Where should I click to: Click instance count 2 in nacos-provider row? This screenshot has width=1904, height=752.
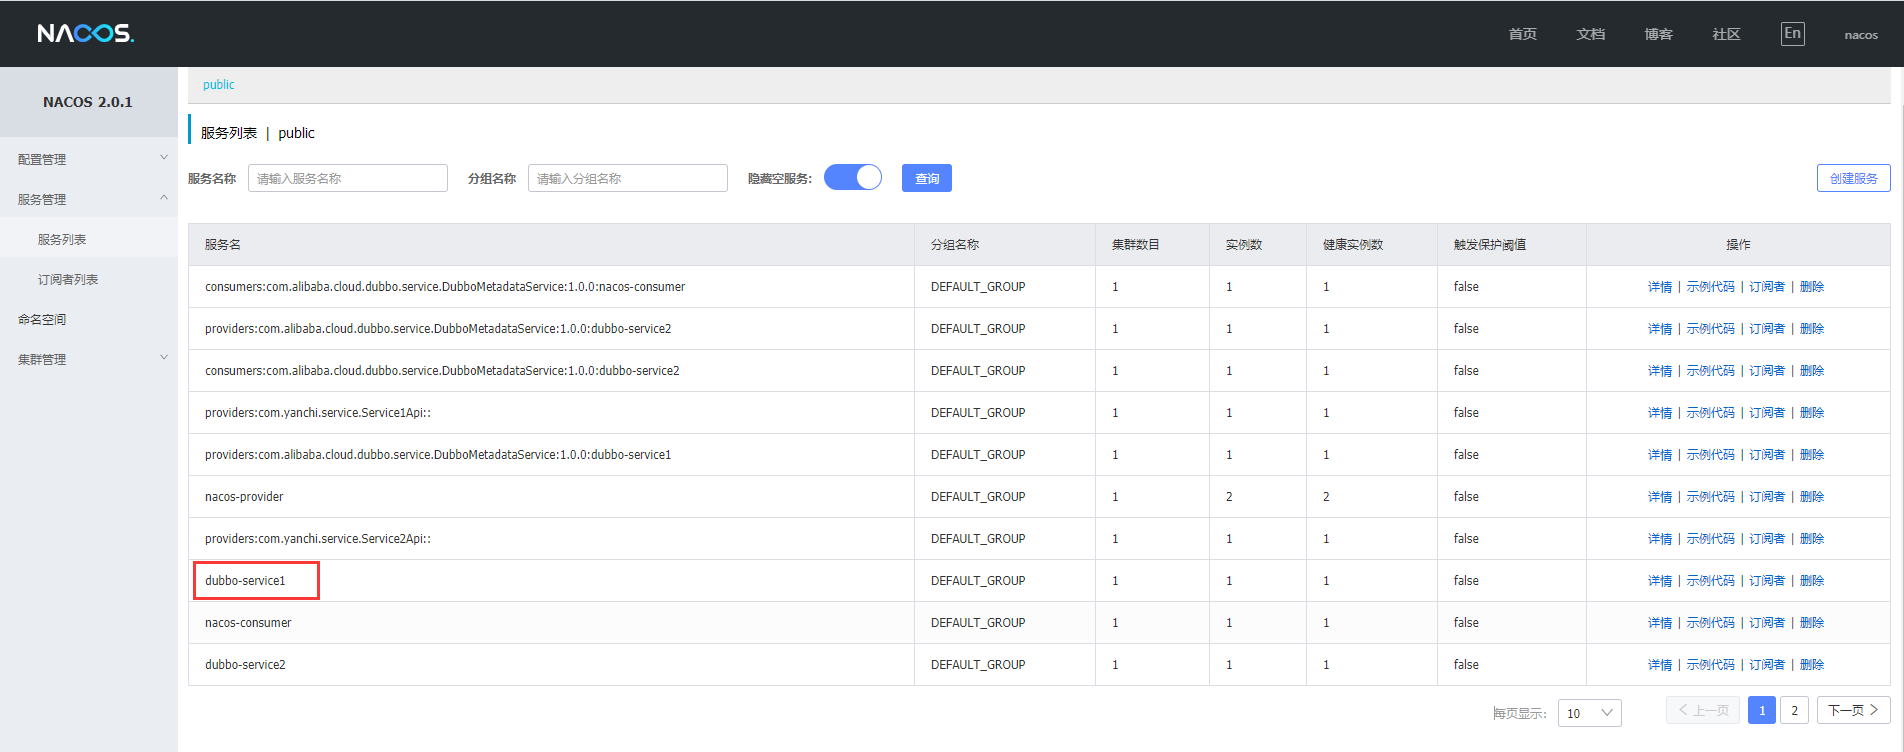[x=1229, y=496]
